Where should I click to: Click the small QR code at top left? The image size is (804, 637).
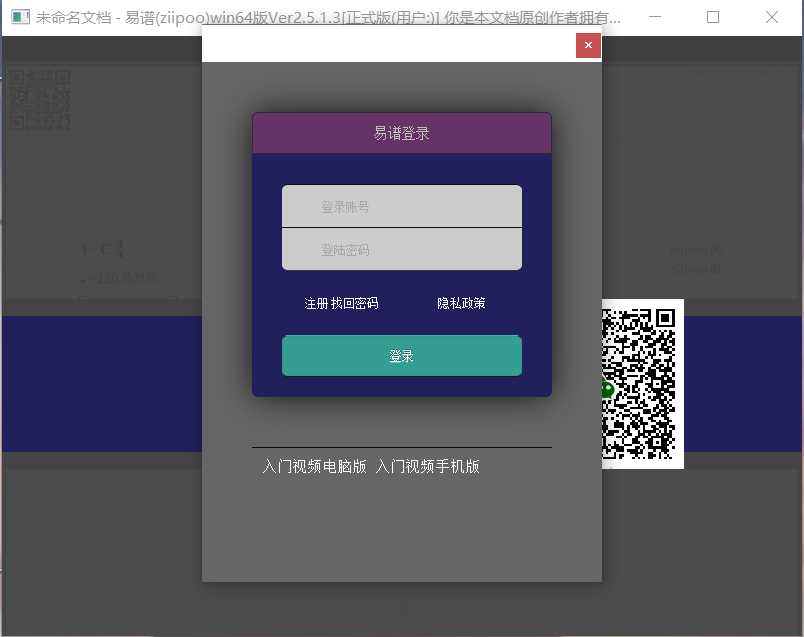[39, 101]
